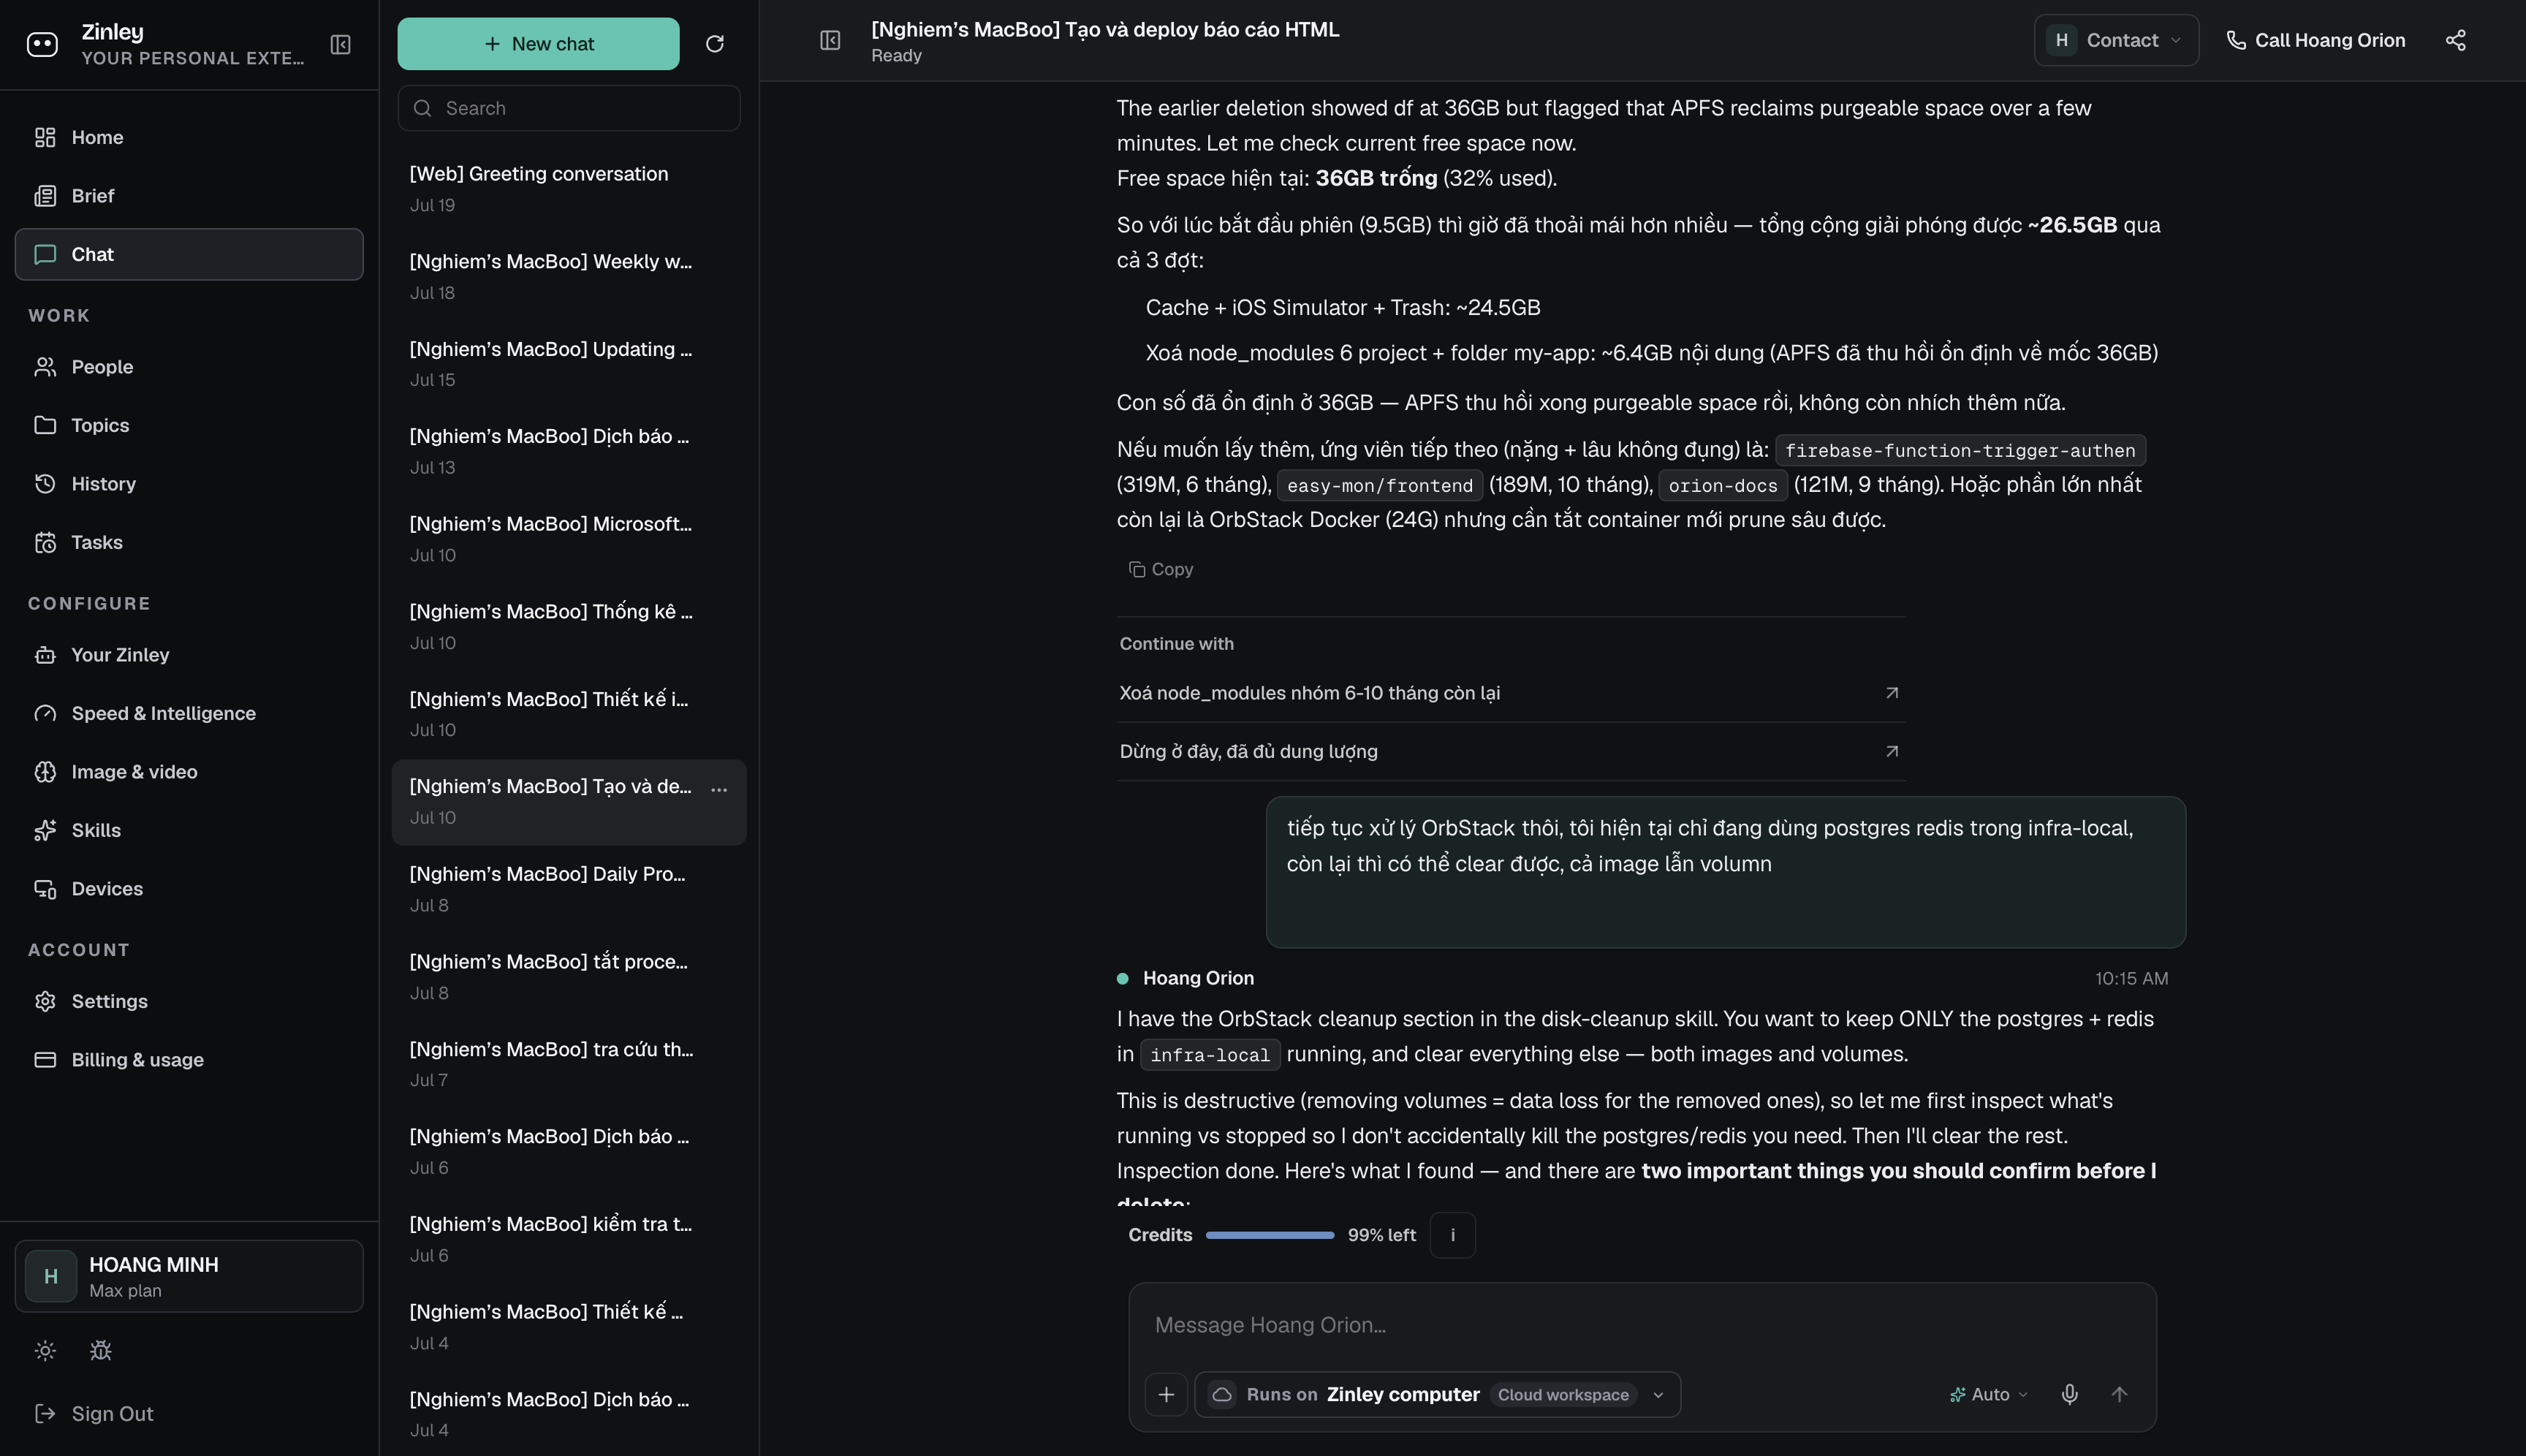Screen dimensions: 2526x1456
Task: Open 'Dừng ở đây' suggestion arrow
Action: 1891,751
